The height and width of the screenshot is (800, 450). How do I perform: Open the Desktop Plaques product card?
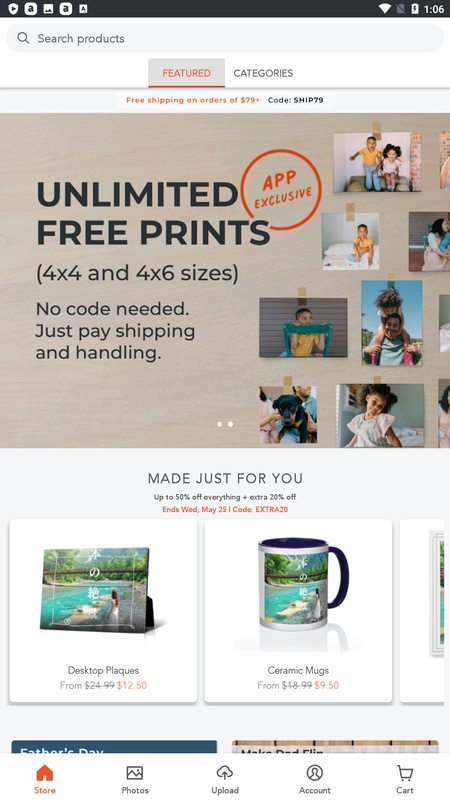point(103,611)
